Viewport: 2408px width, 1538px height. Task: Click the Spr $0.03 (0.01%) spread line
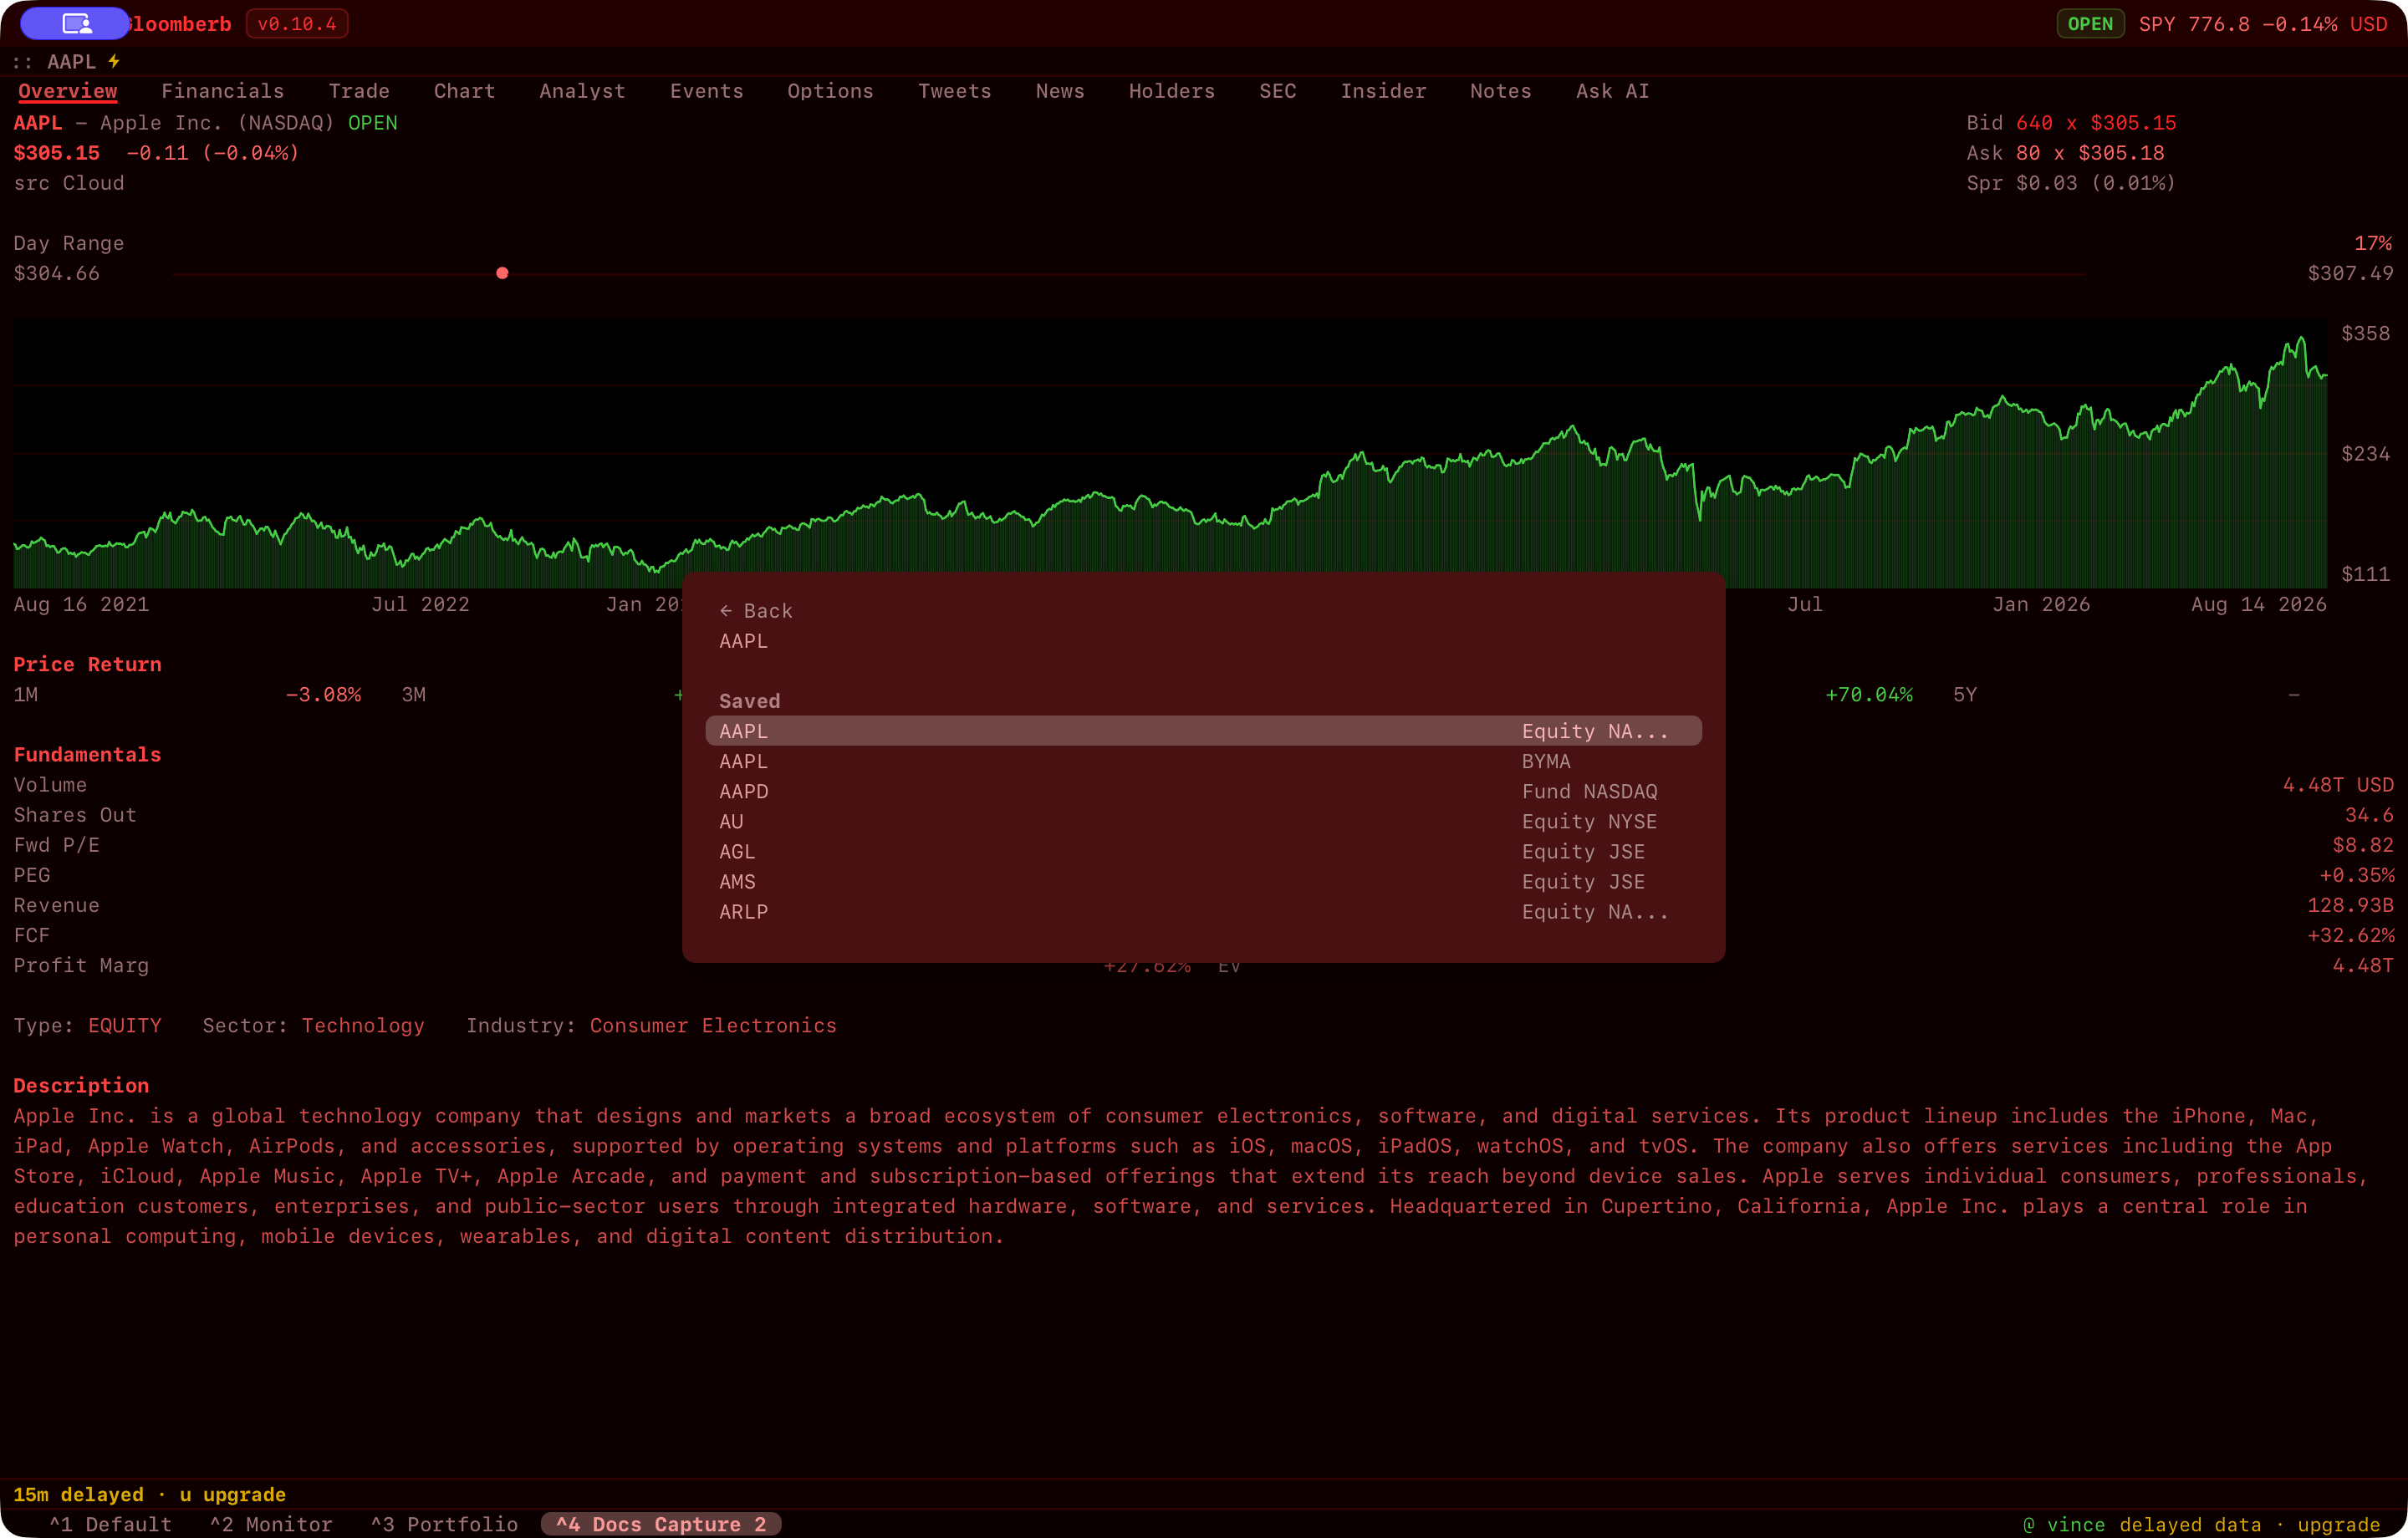click(x=2071, y=183)
